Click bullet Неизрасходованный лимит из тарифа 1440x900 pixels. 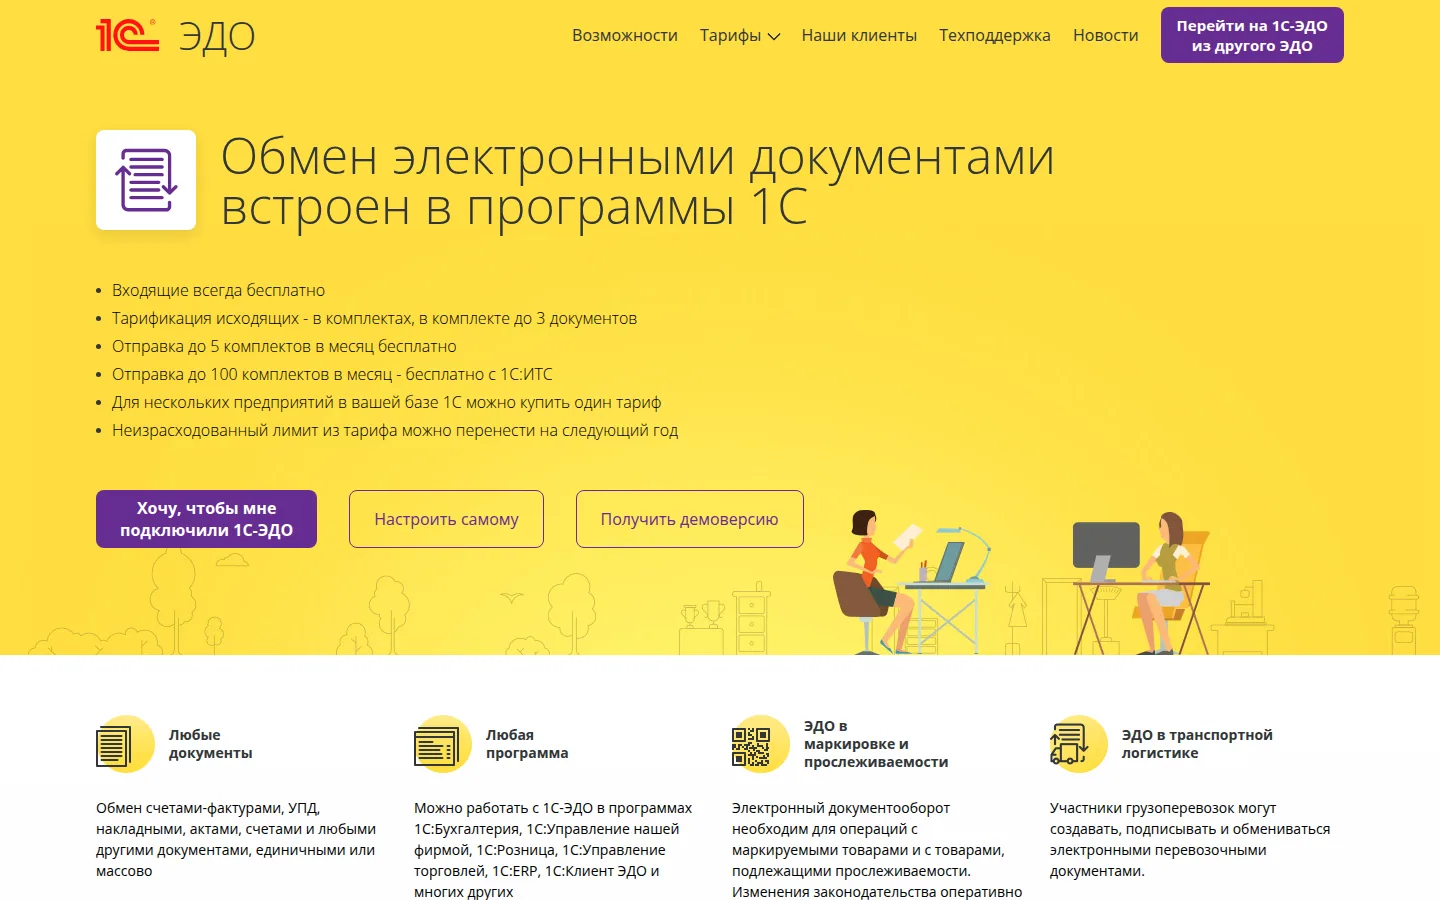395,430
